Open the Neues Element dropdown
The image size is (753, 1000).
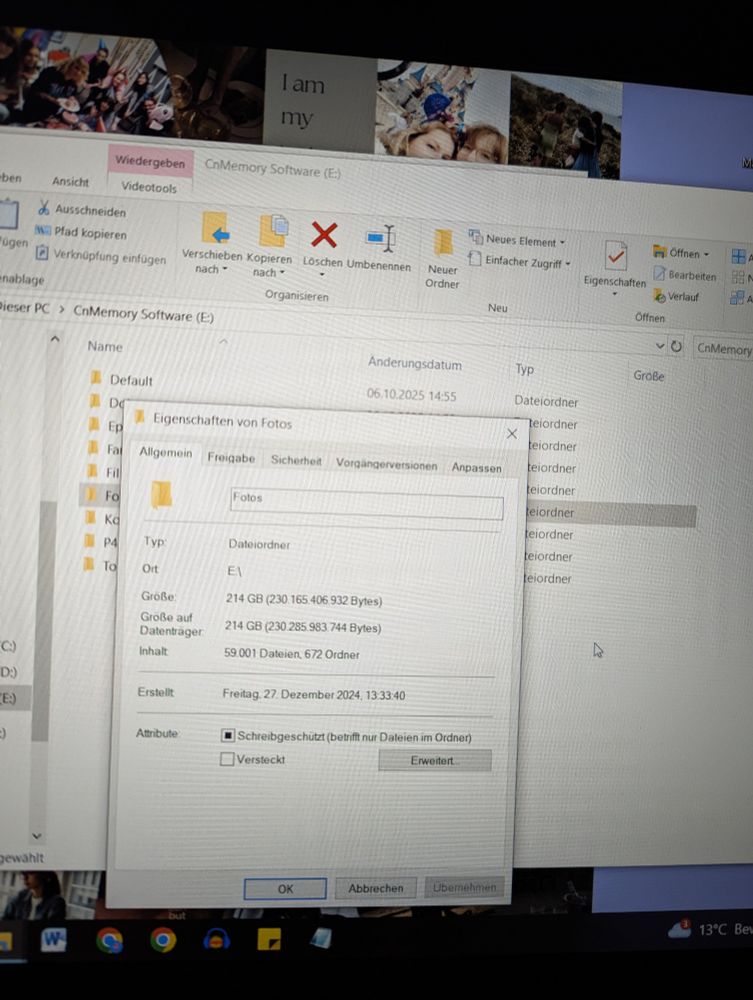click(x=518, y=240)
